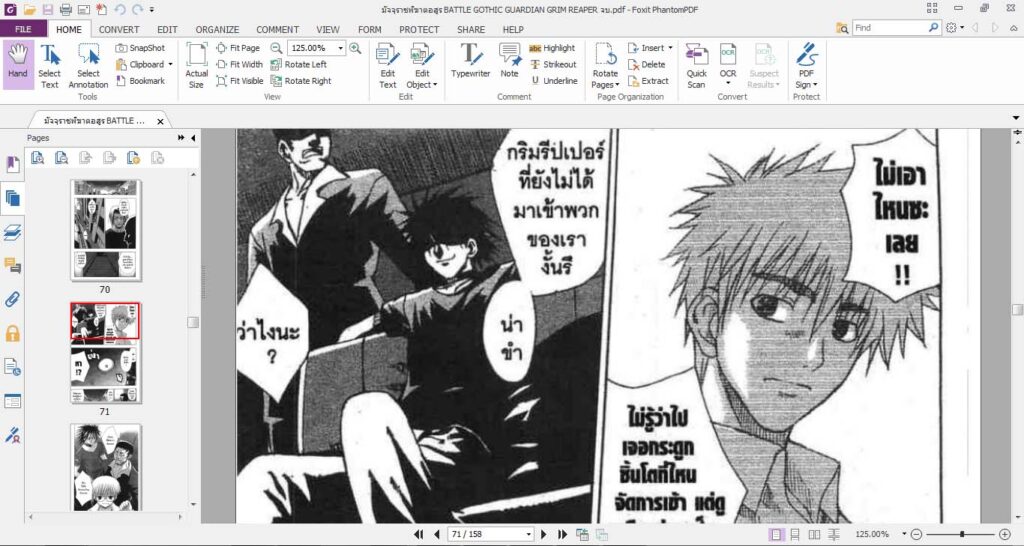Screen dimensions: 1024x546
Task: Choose Fit Page view
Action: (x=238, y=48)
